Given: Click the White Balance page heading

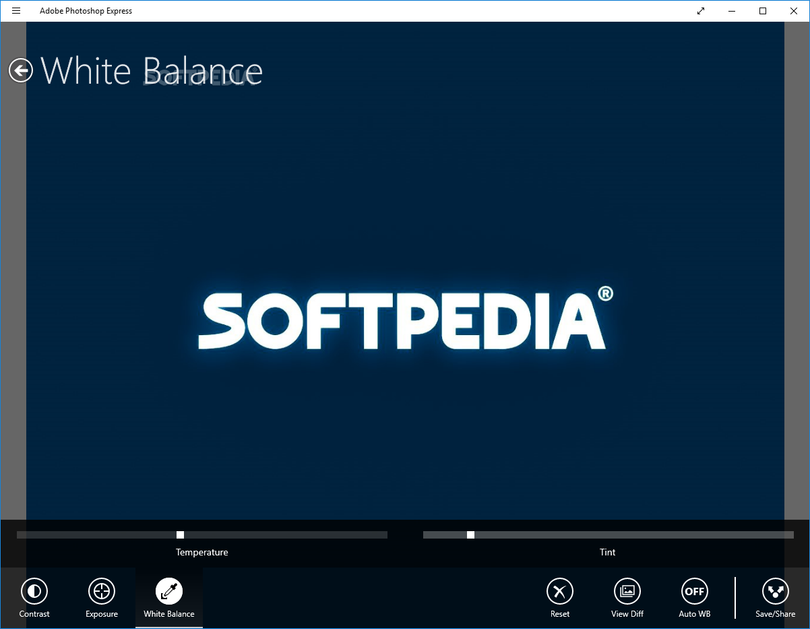Looking at the screenshot, I should click(151, 71).
